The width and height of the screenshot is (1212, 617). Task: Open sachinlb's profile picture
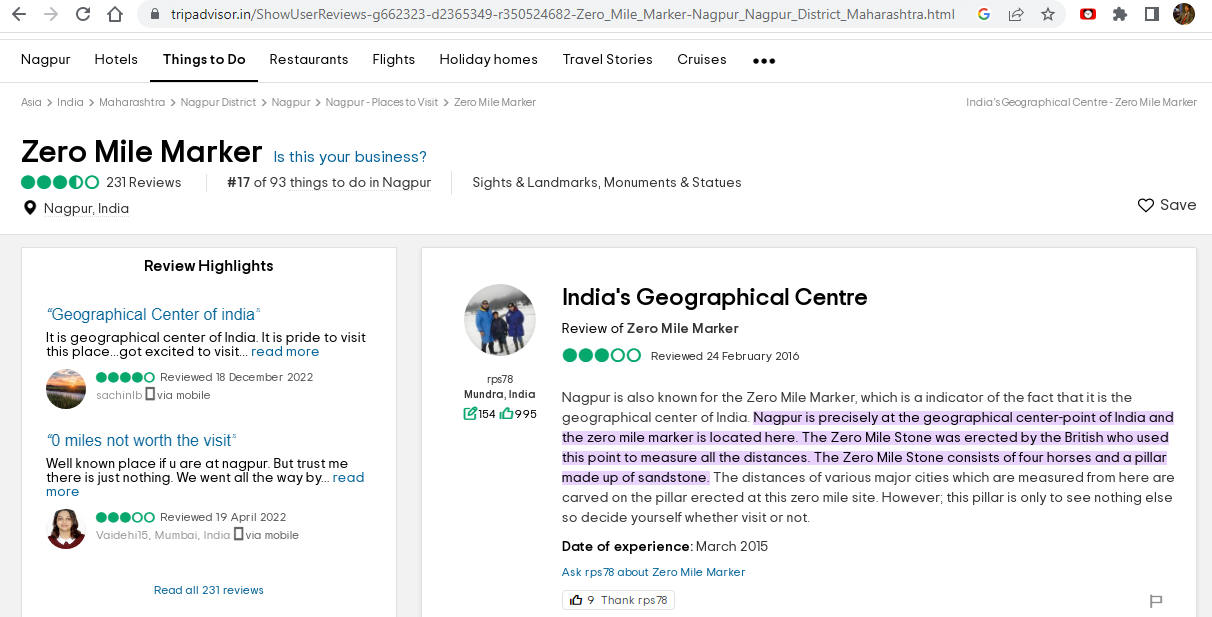pos(66,388)
